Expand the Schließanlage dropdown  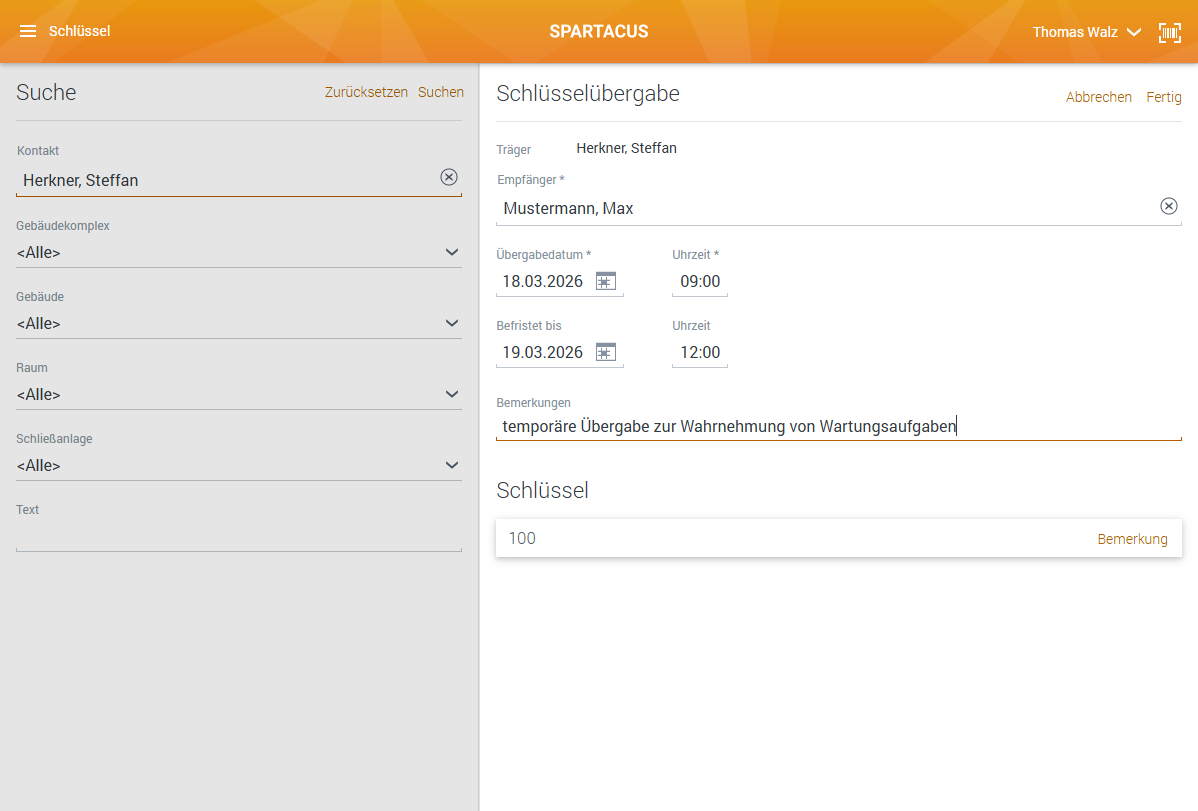click(452, 465)
